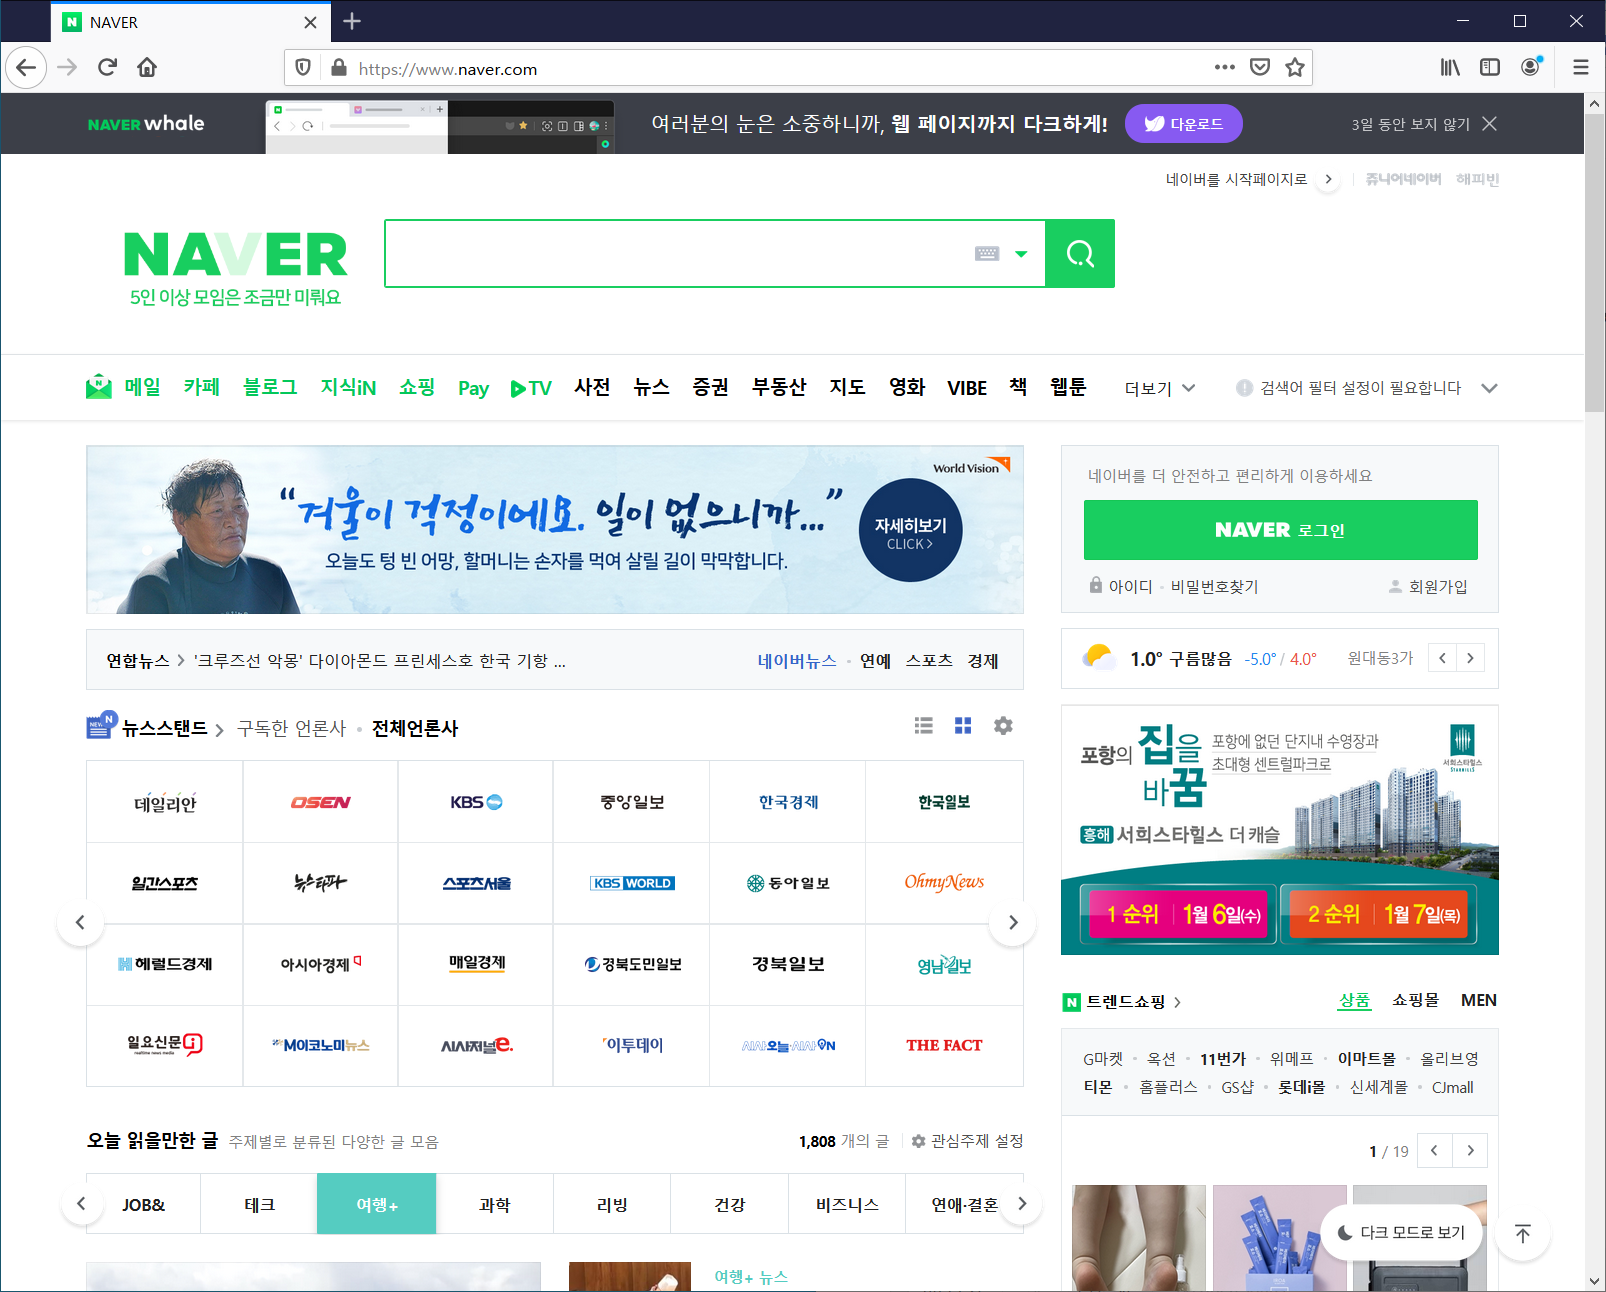
Task: Open newsstand settings gear icon
Action: click(1003, 726)
